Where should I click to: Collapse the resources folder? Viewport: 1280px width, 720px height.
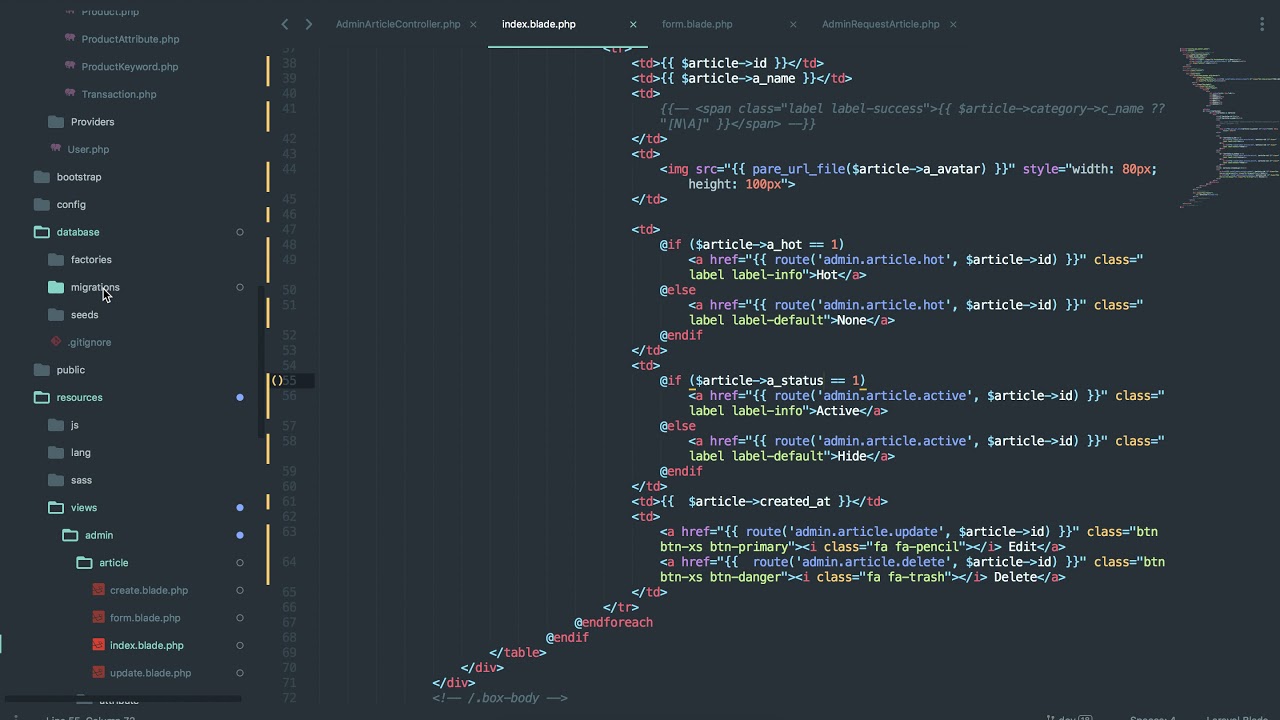[79, 397]
